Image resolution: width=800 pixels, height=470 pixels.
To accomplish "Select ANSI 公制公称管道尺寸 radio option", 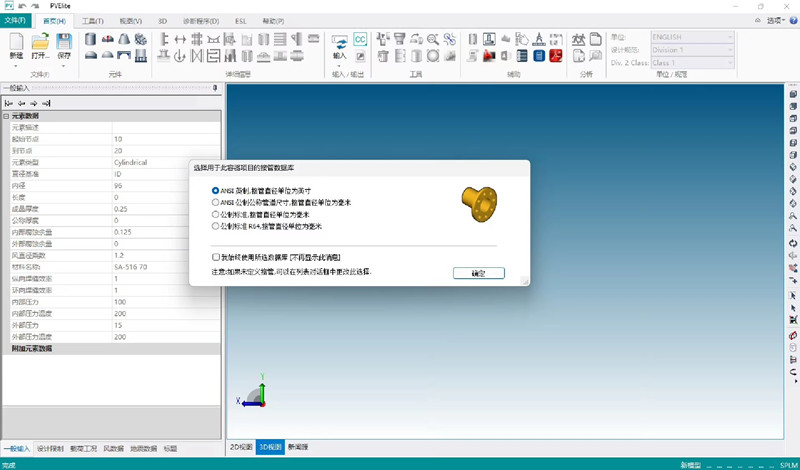I will [215, 202].
